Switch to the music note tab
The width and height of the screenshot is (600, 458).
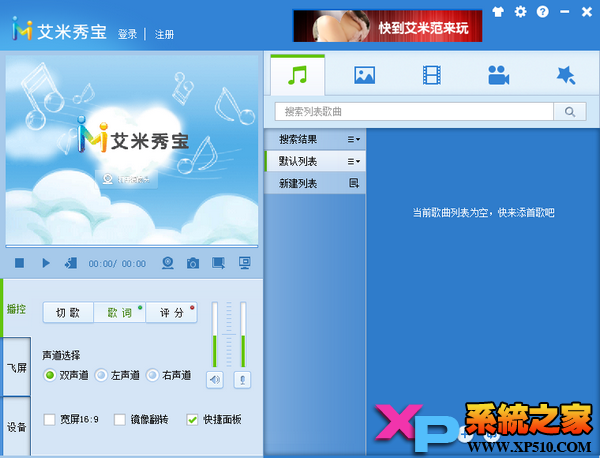tap(298, 75)
